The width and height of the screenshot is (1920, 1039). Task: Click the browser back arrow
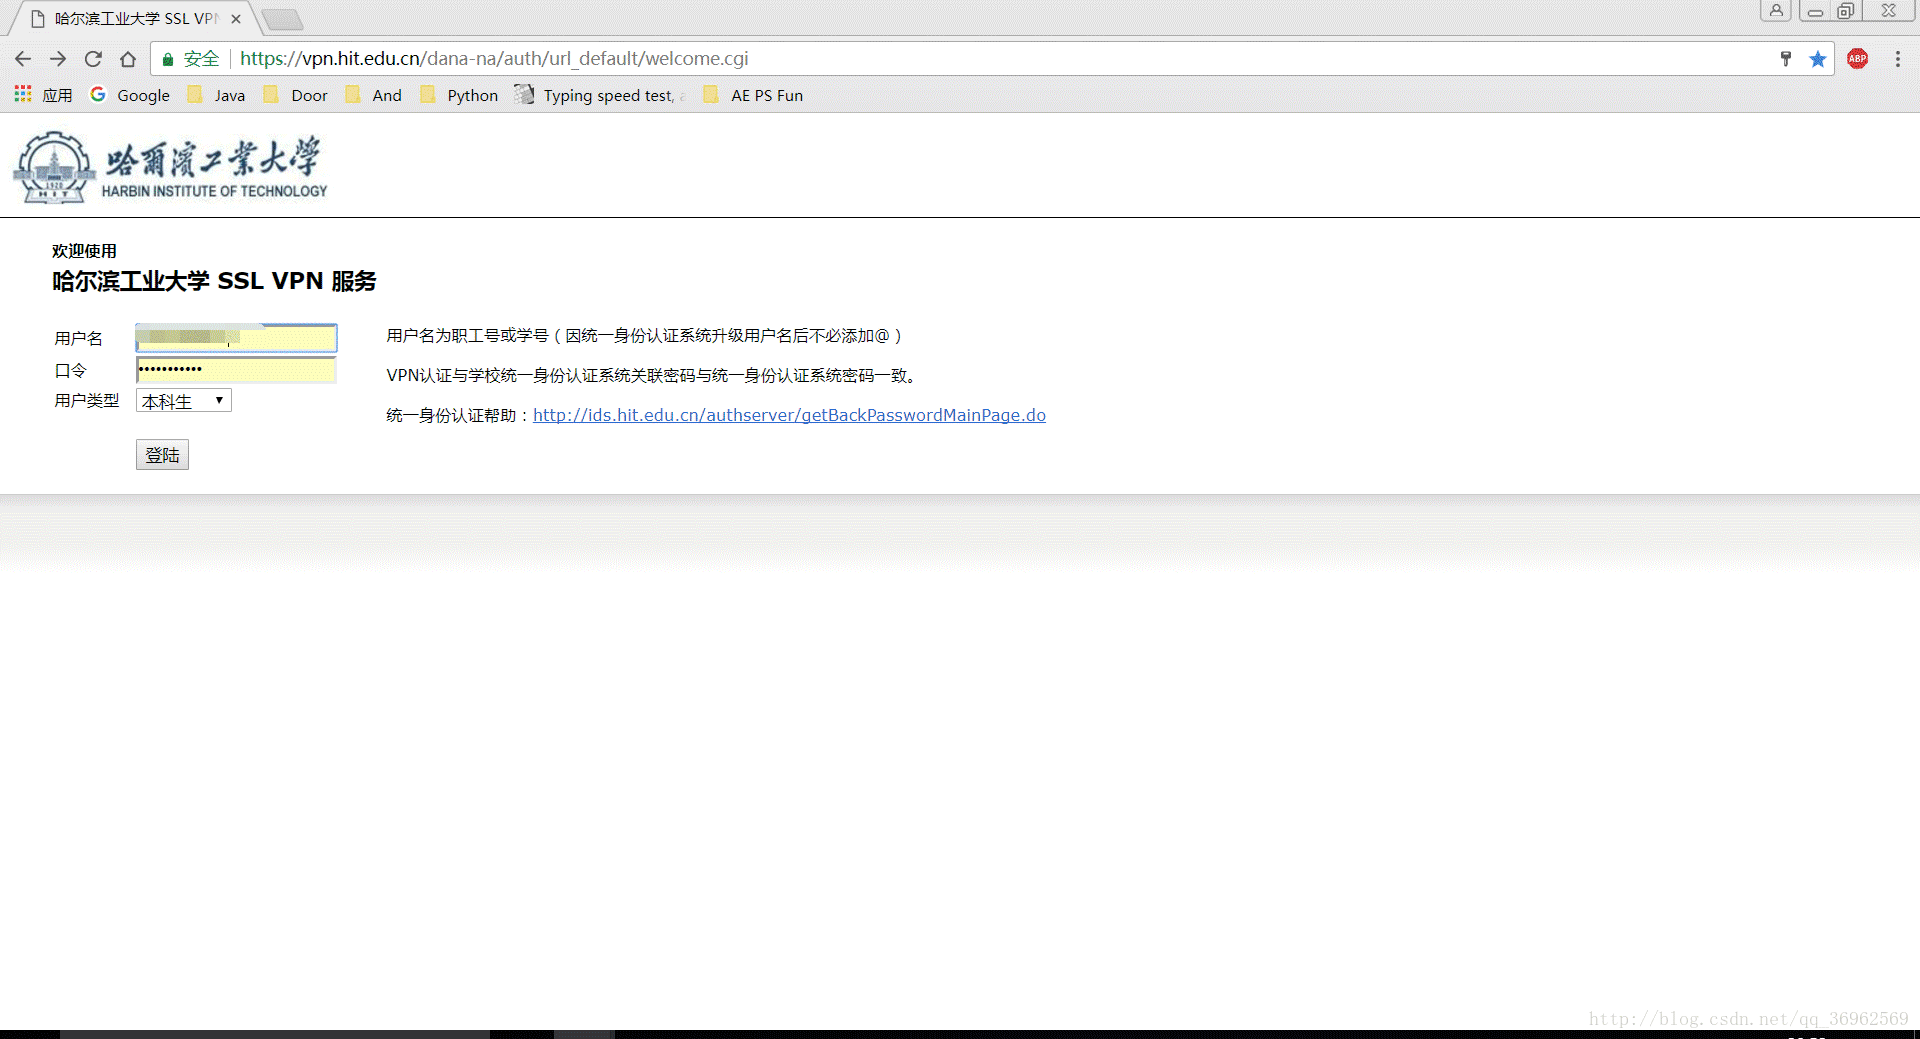point(24,59)
